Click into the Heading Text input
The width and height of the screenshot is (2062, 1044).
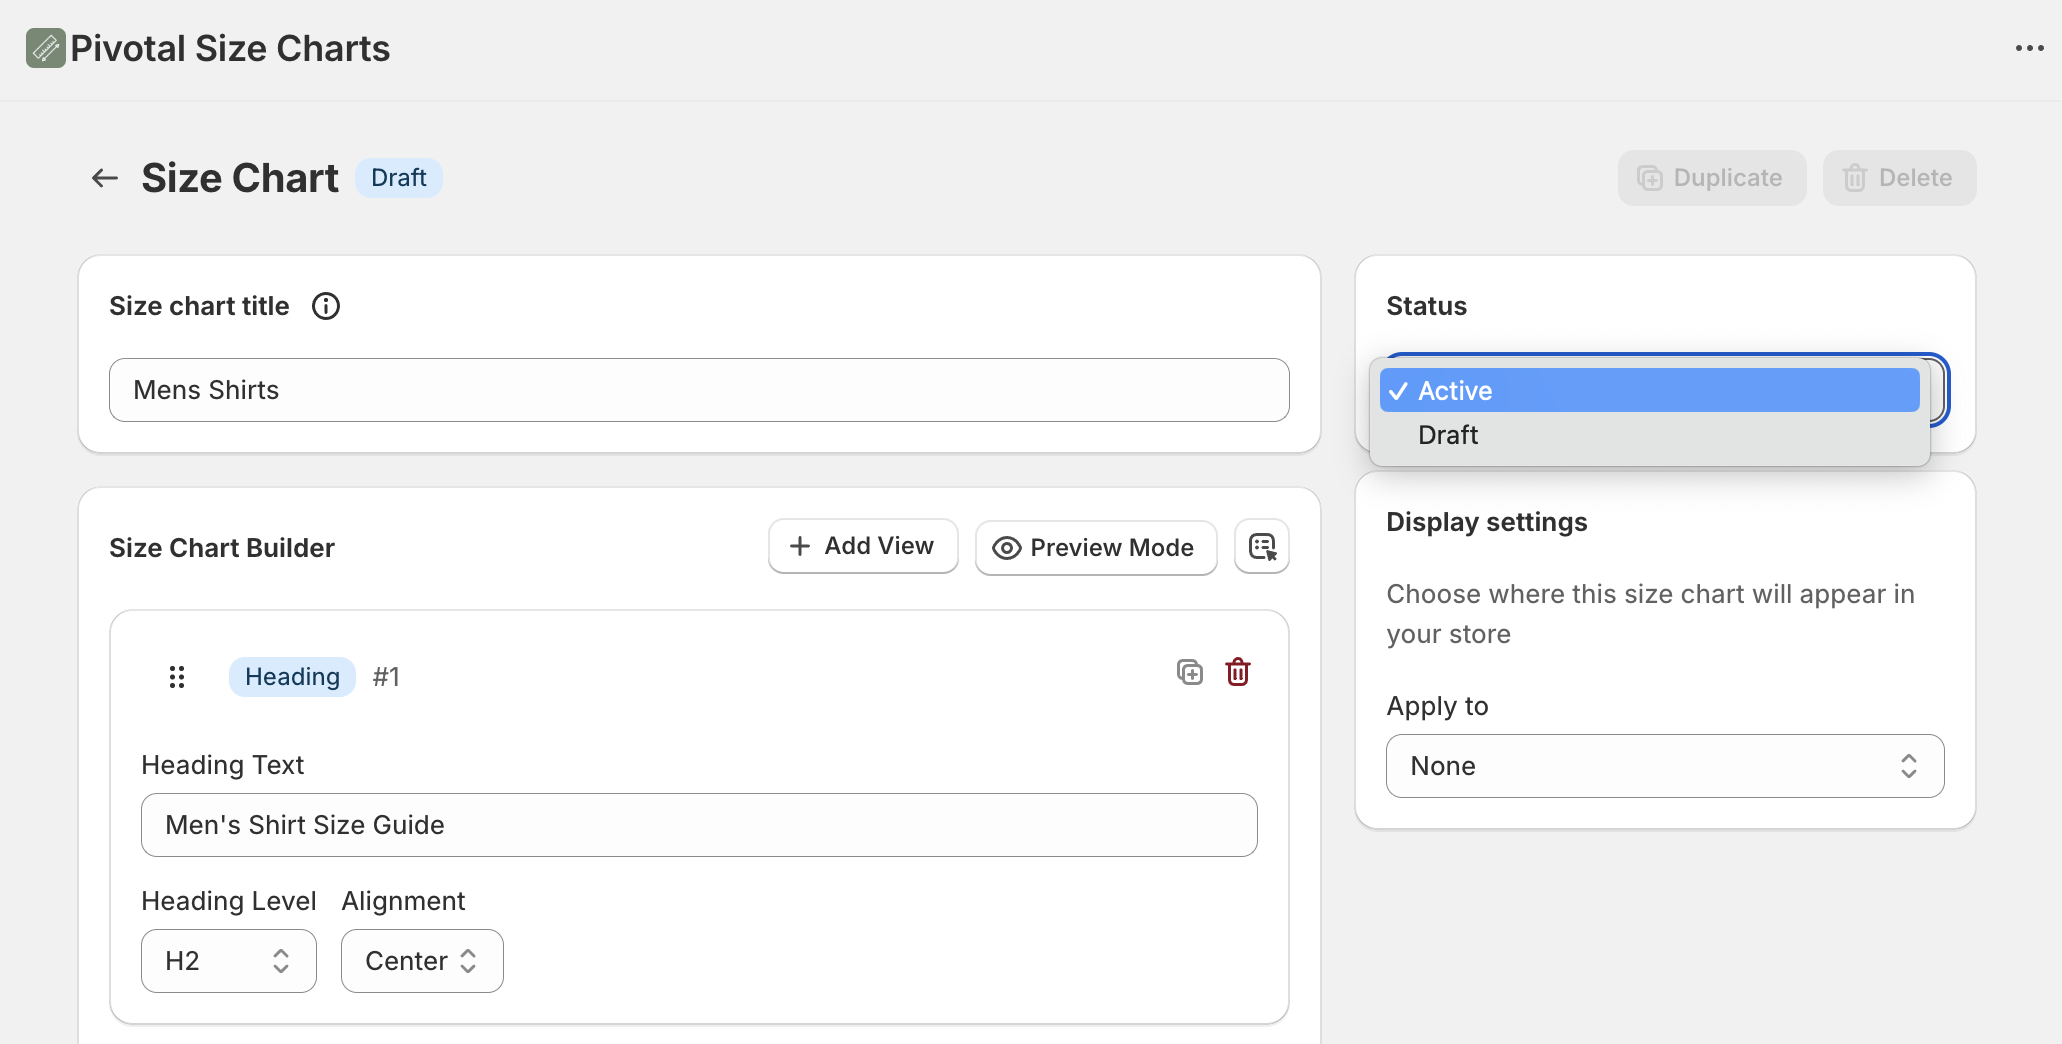point(699,825)
